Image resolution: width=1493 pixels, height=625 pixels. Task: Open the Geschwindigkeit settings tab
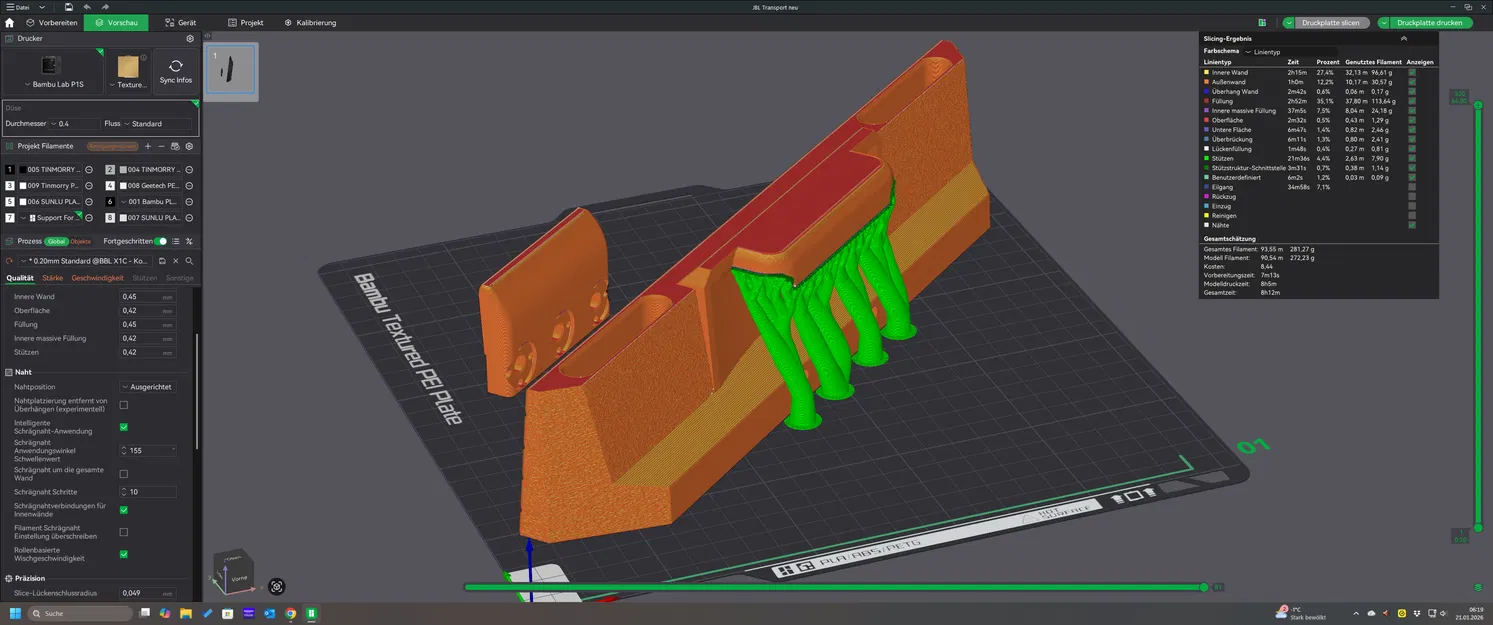[98, 278]
